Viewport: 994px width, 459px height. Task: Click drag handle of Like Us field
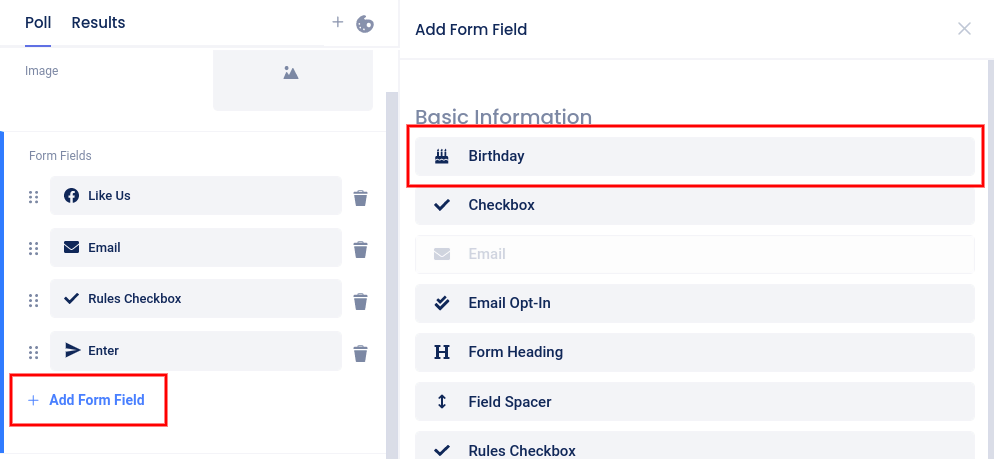tap(33, 197)
